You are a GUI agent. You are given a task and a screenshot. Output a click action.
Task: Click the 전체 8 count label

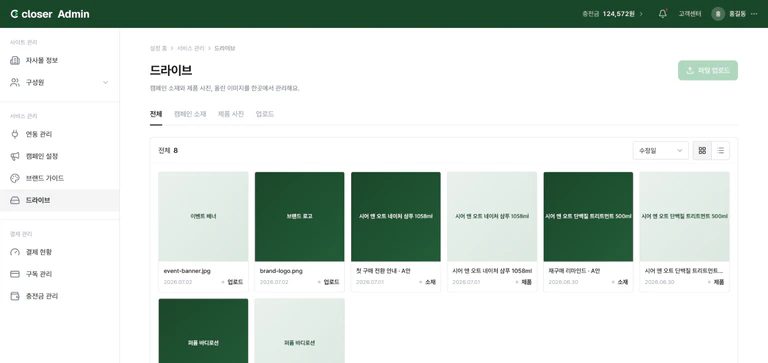click(168, 150)
